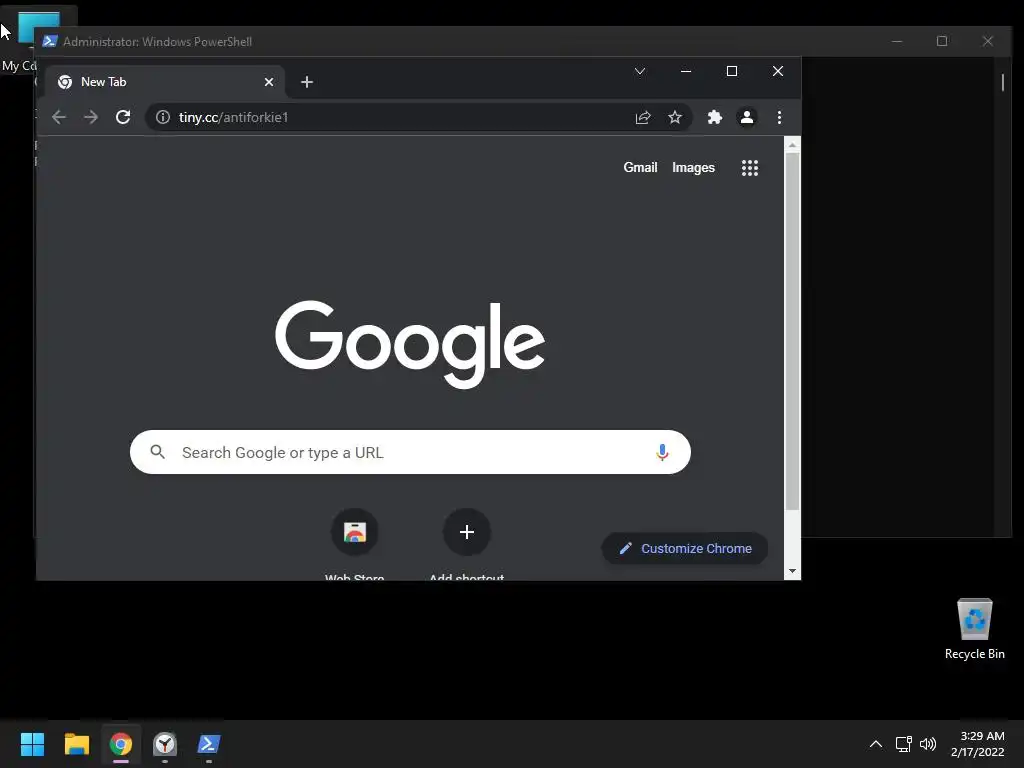The height and width of the screenshot is (768, 1024).
Task: Close the New Tab tab
Action: 268,82
